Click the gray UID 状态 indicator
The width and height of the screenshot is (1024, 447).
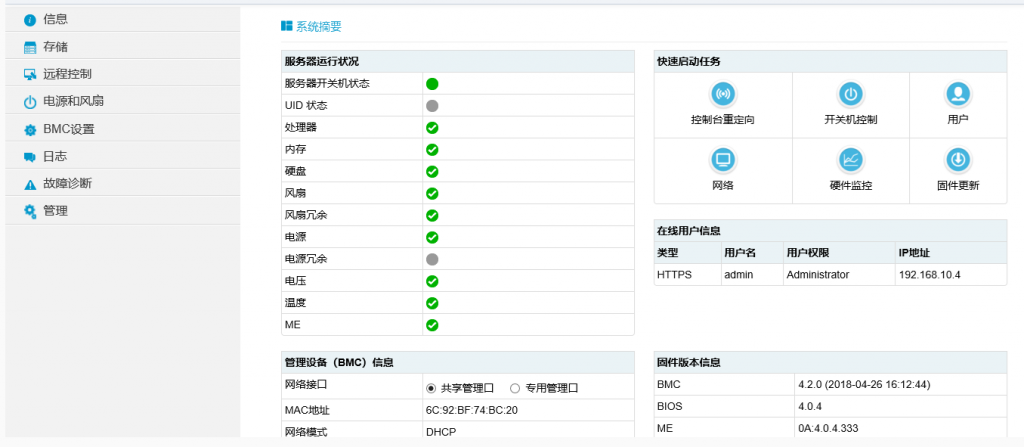(x=432, y=106)
